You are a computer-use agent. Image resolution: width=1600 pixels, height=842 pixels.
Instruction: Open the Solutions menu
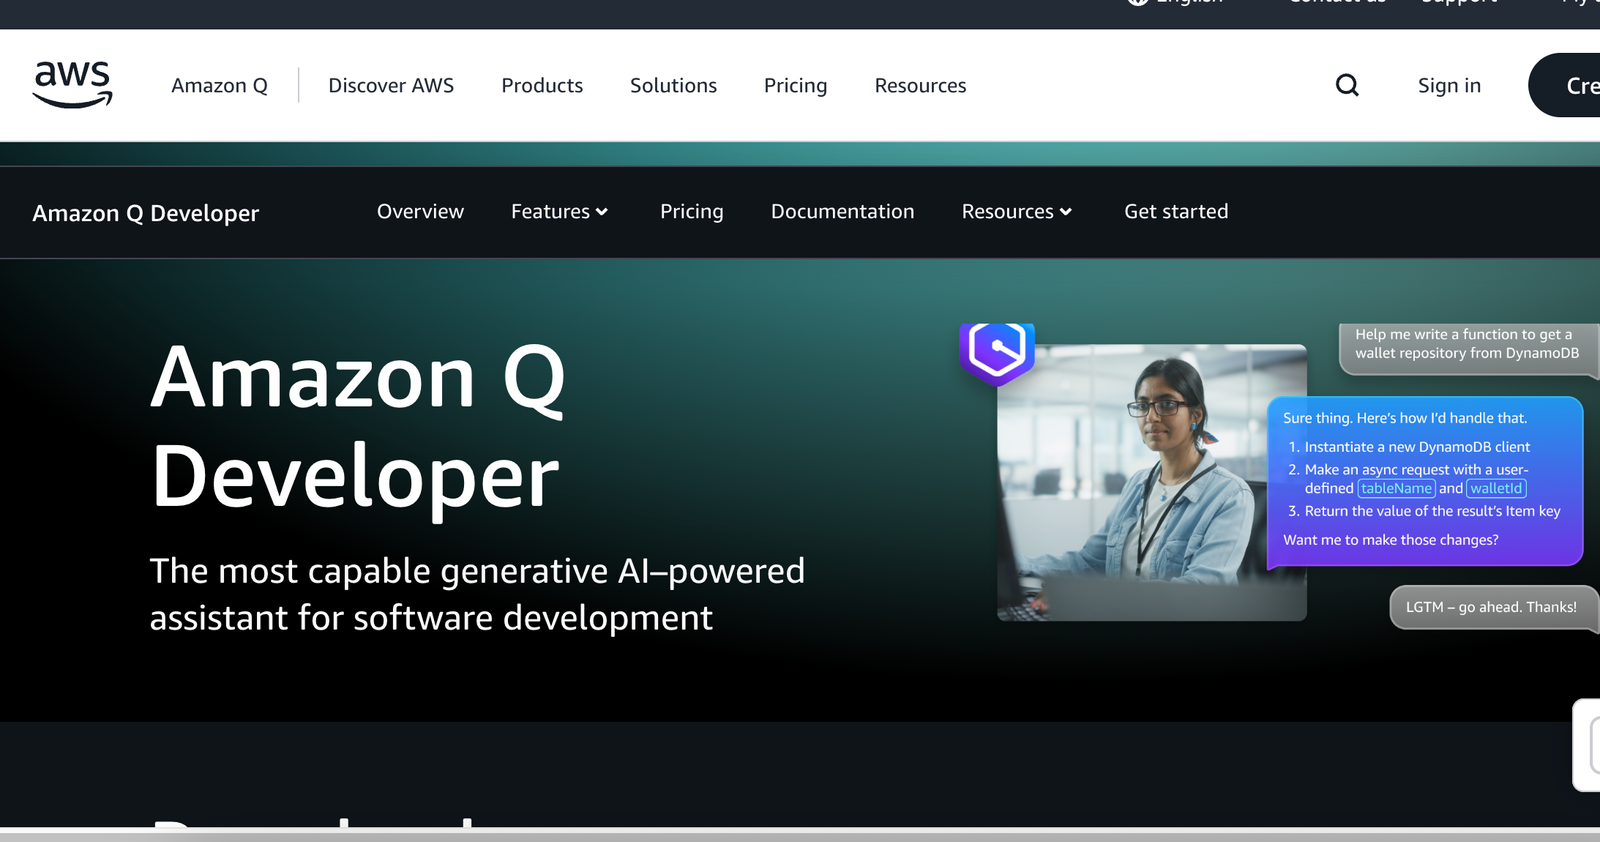673,86
